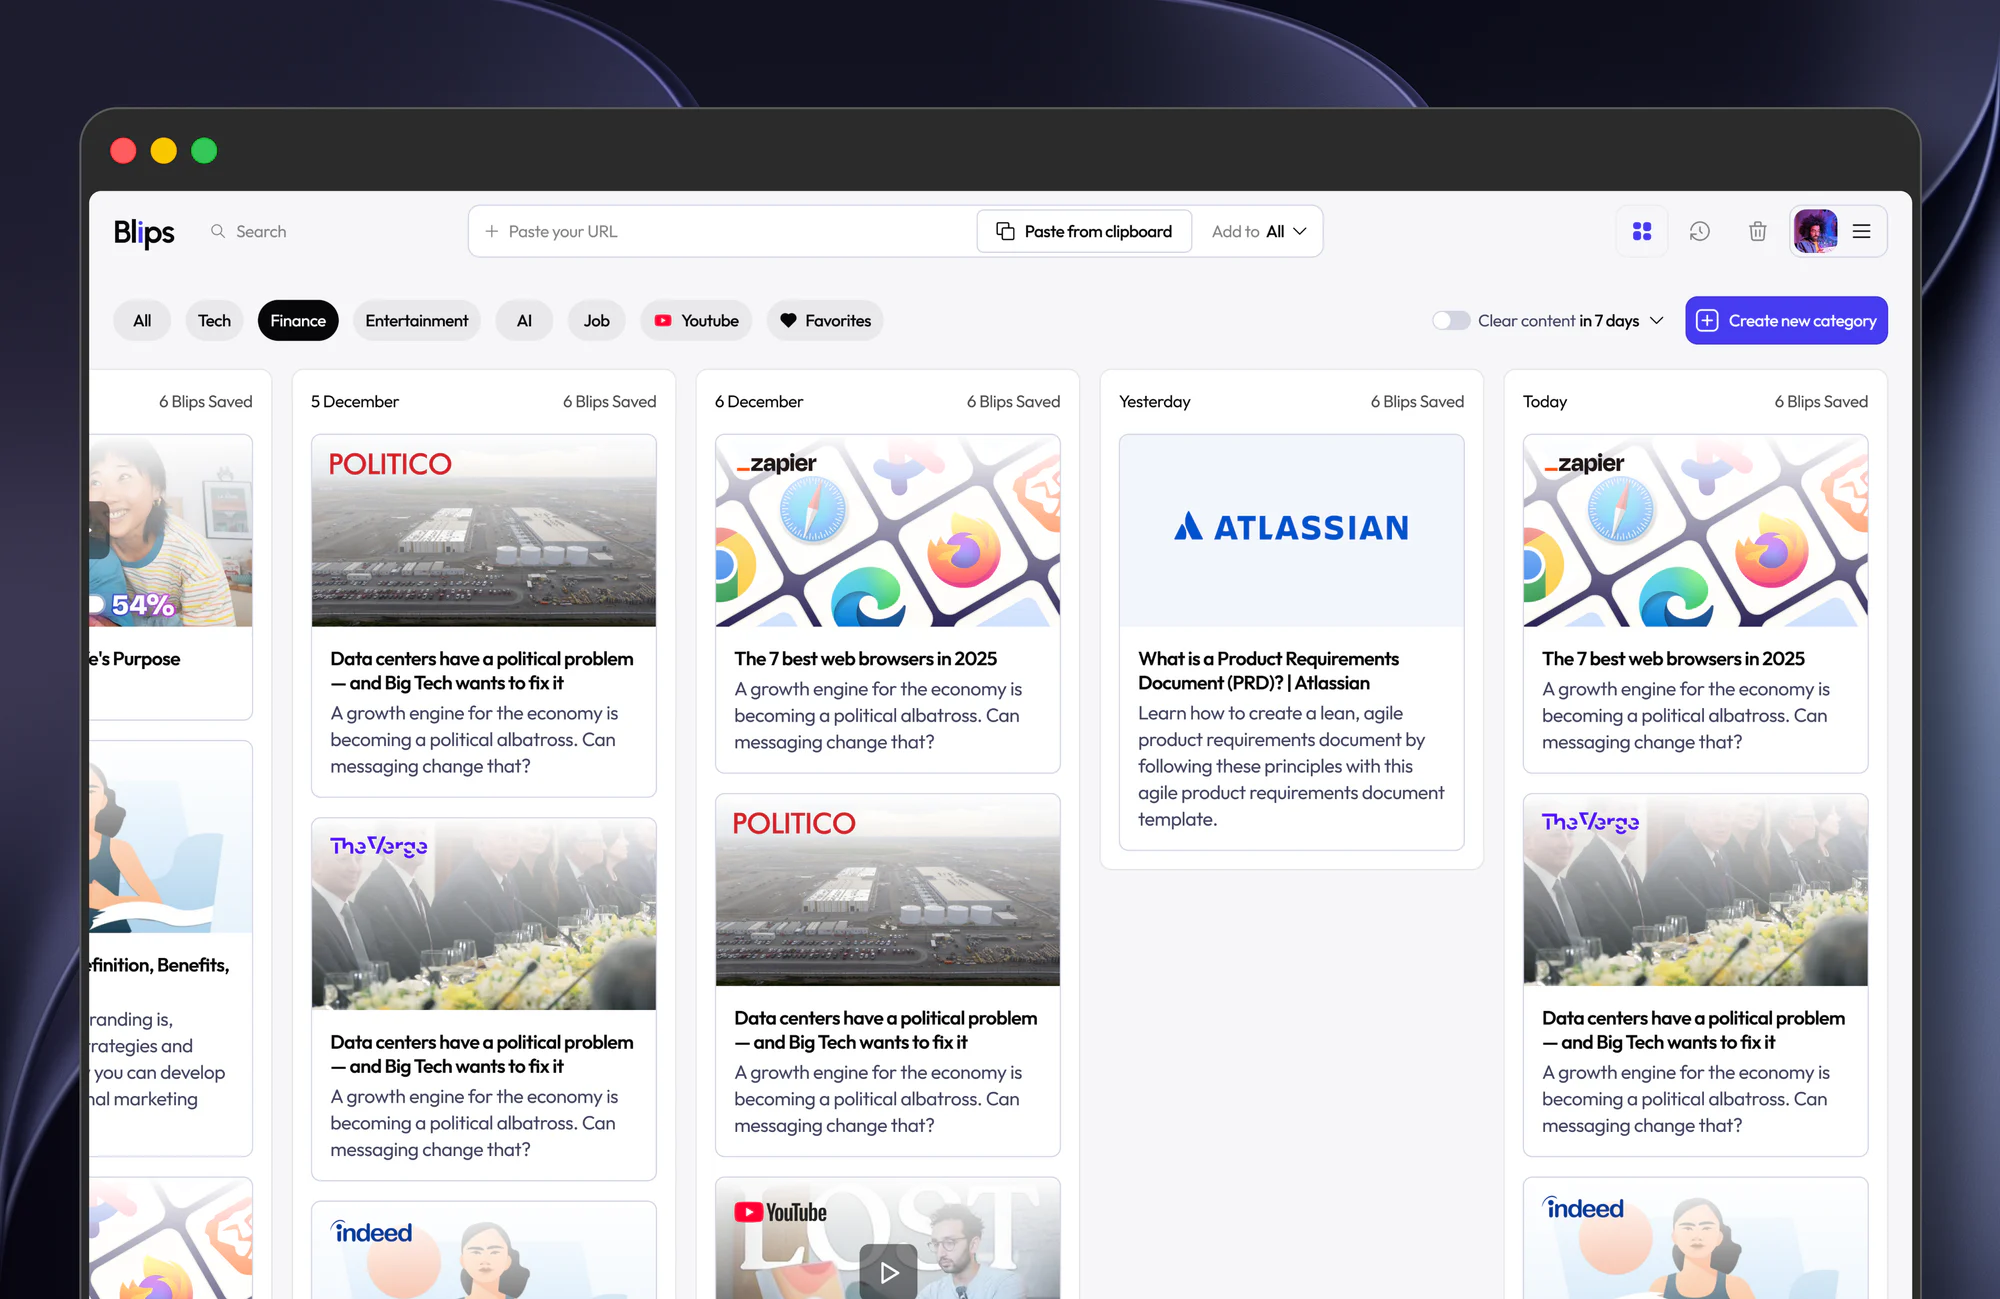Open the Atlassian PRD article title
The image size is (2000, 1299).
1268,671
